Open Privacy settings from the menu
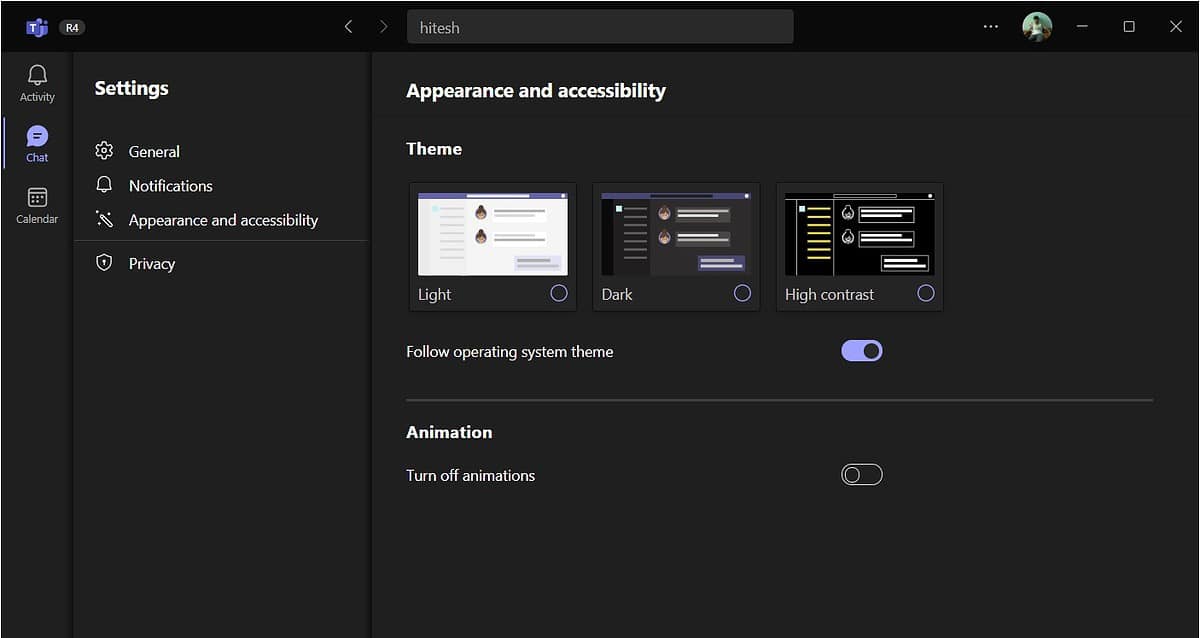The width and height of the screenshot is (1200, 638). click(x=152, y=263)
